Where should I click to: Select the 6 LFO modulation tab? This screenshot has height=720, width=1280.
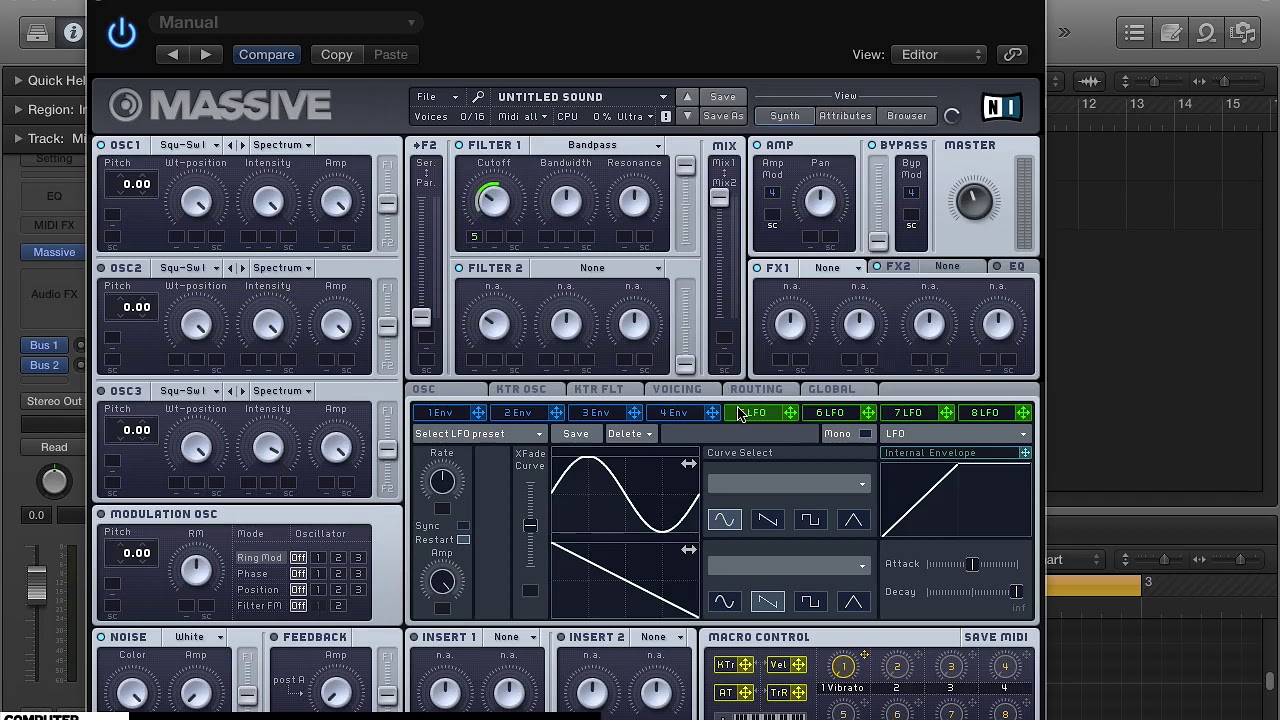pyautogui.click(x=831, y=413)
